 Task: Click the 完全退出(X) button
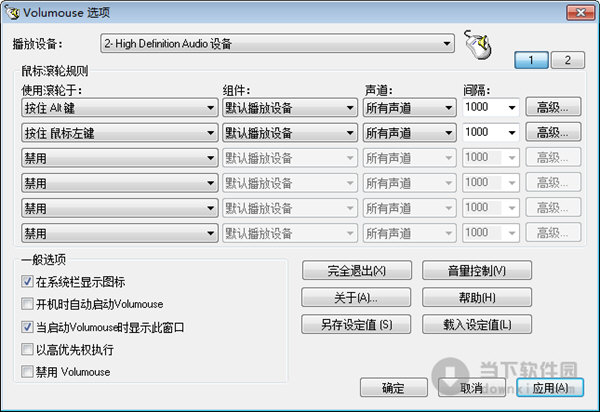[357, 270]
